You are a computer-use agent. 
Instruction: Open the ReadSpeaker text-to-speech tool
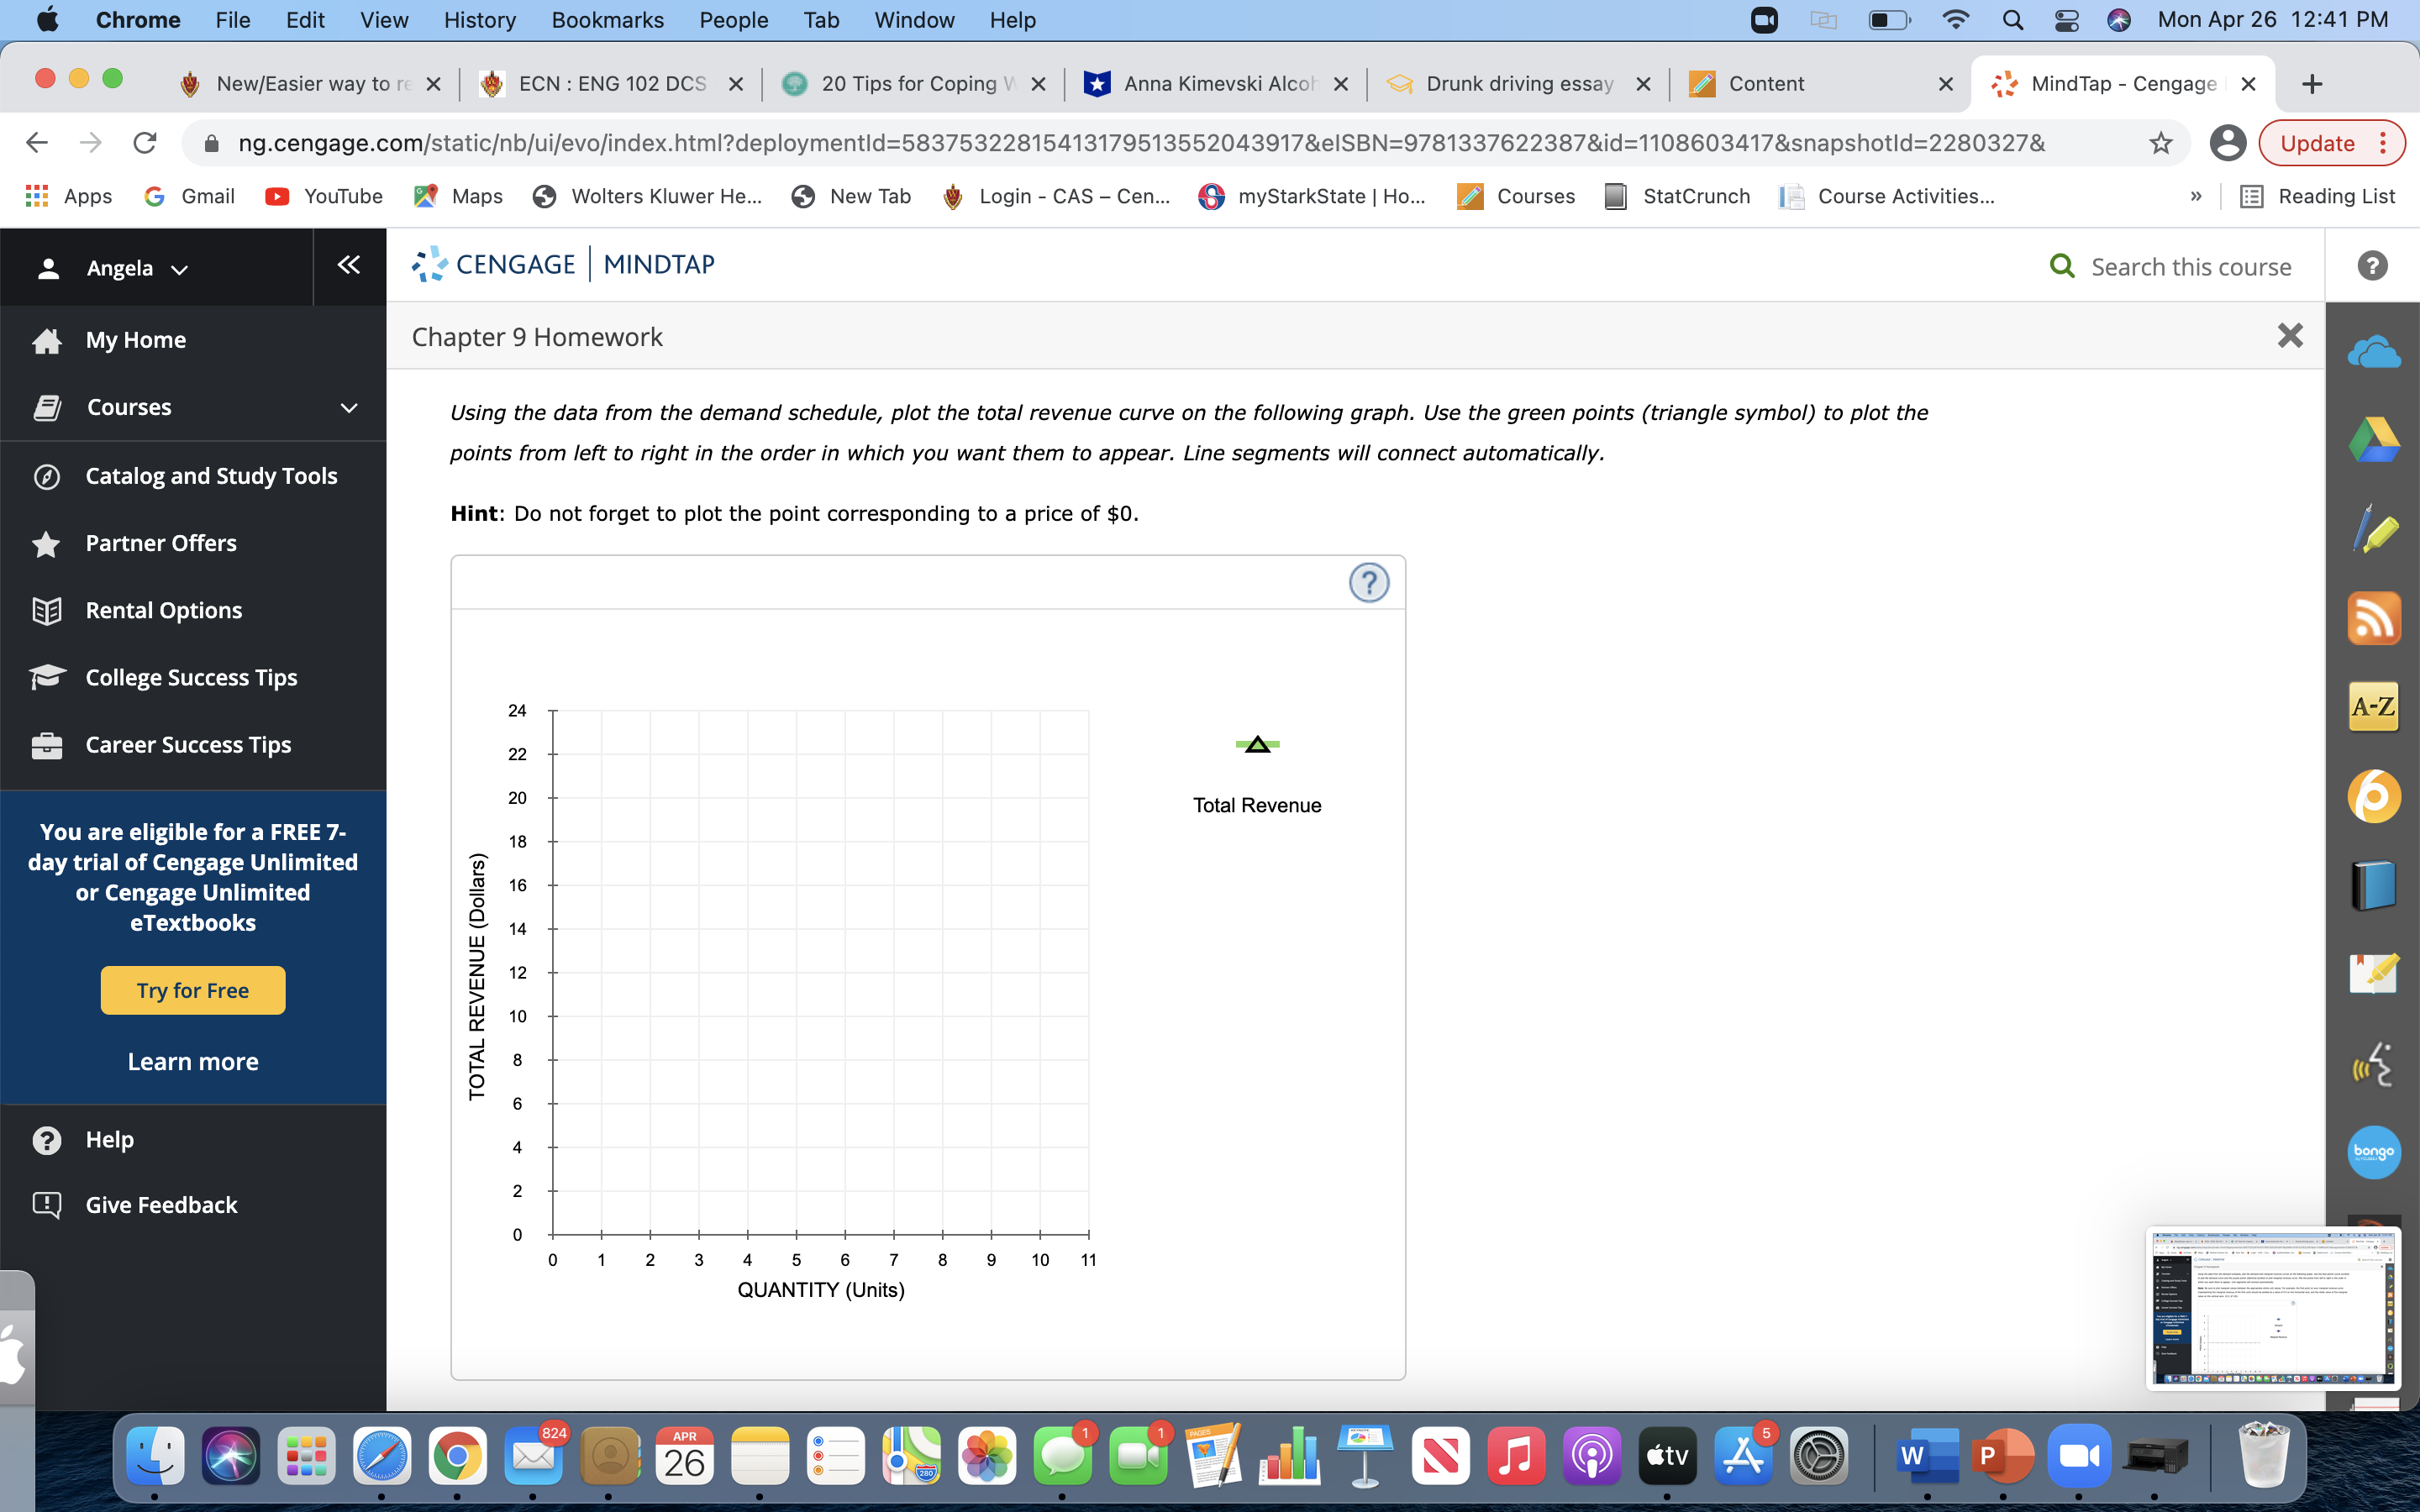[x=2374, y=1063]
